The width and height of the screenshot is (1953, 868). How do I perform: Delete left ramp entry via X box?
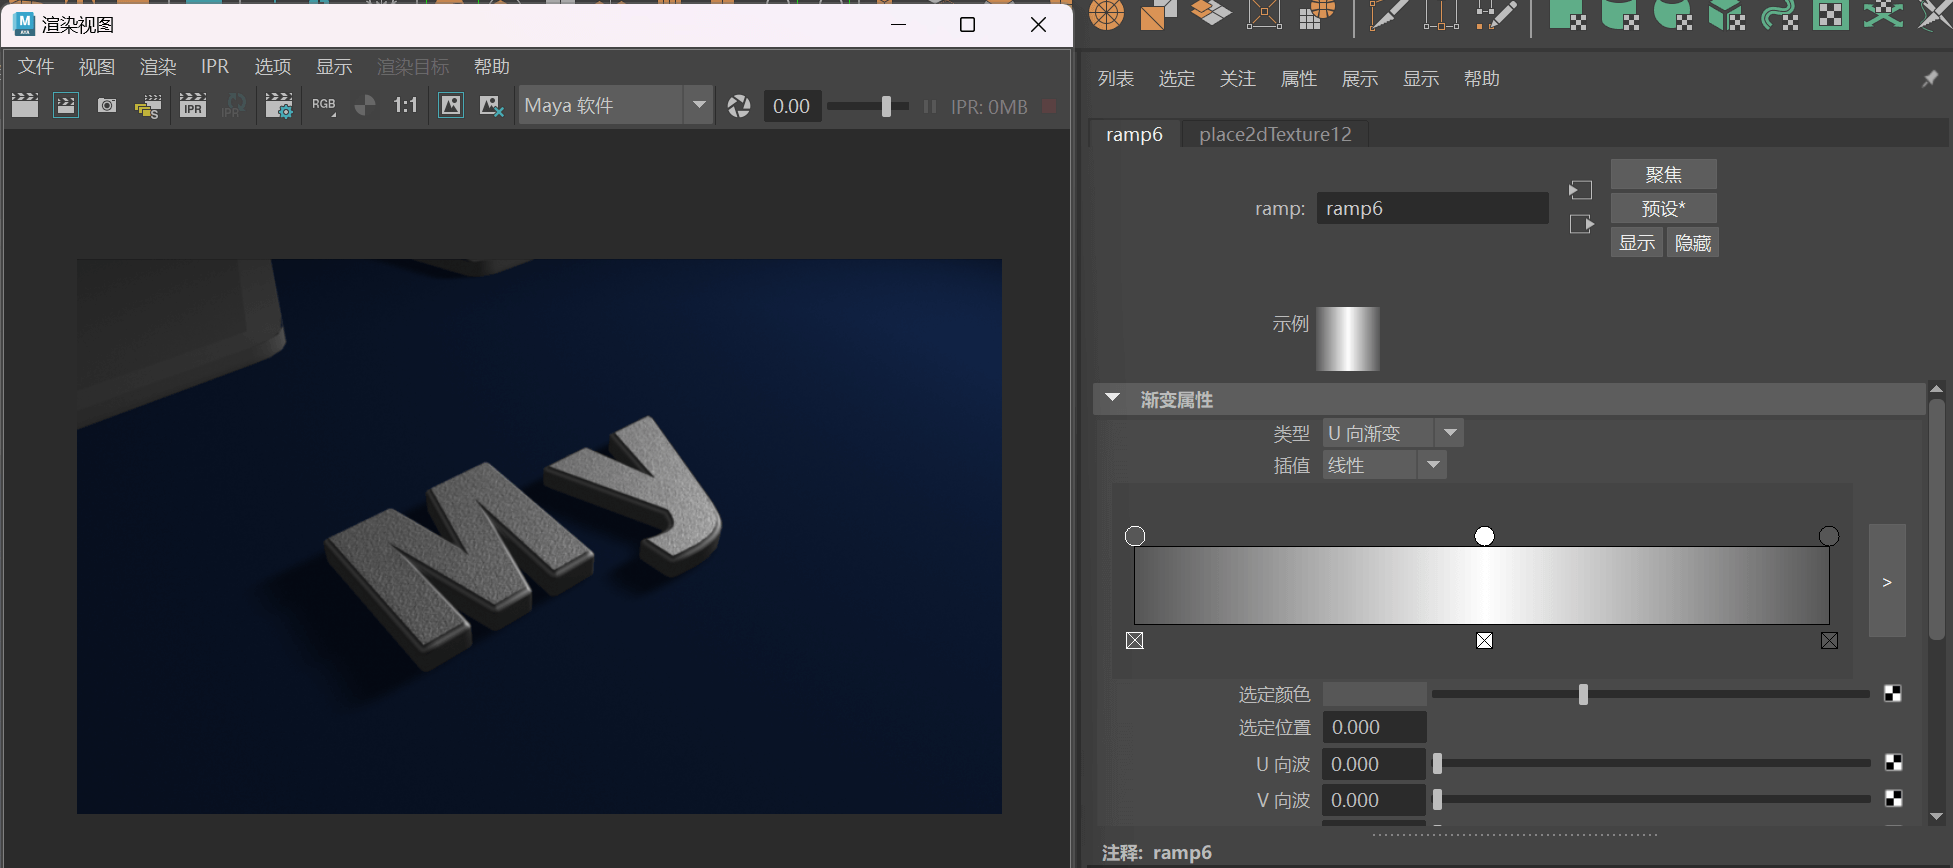(1135, 641)
